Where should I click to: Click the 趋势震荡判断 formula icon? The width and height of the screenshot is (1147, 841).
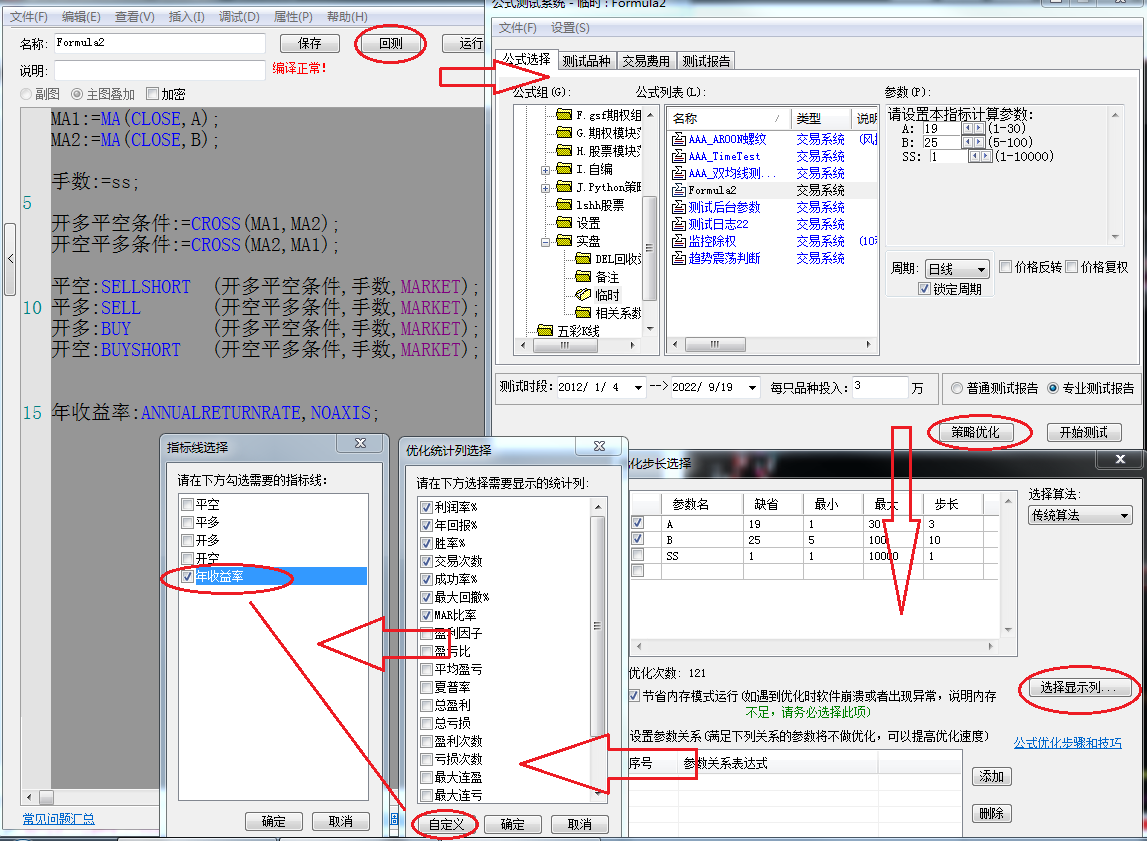(x=679, y=258)
